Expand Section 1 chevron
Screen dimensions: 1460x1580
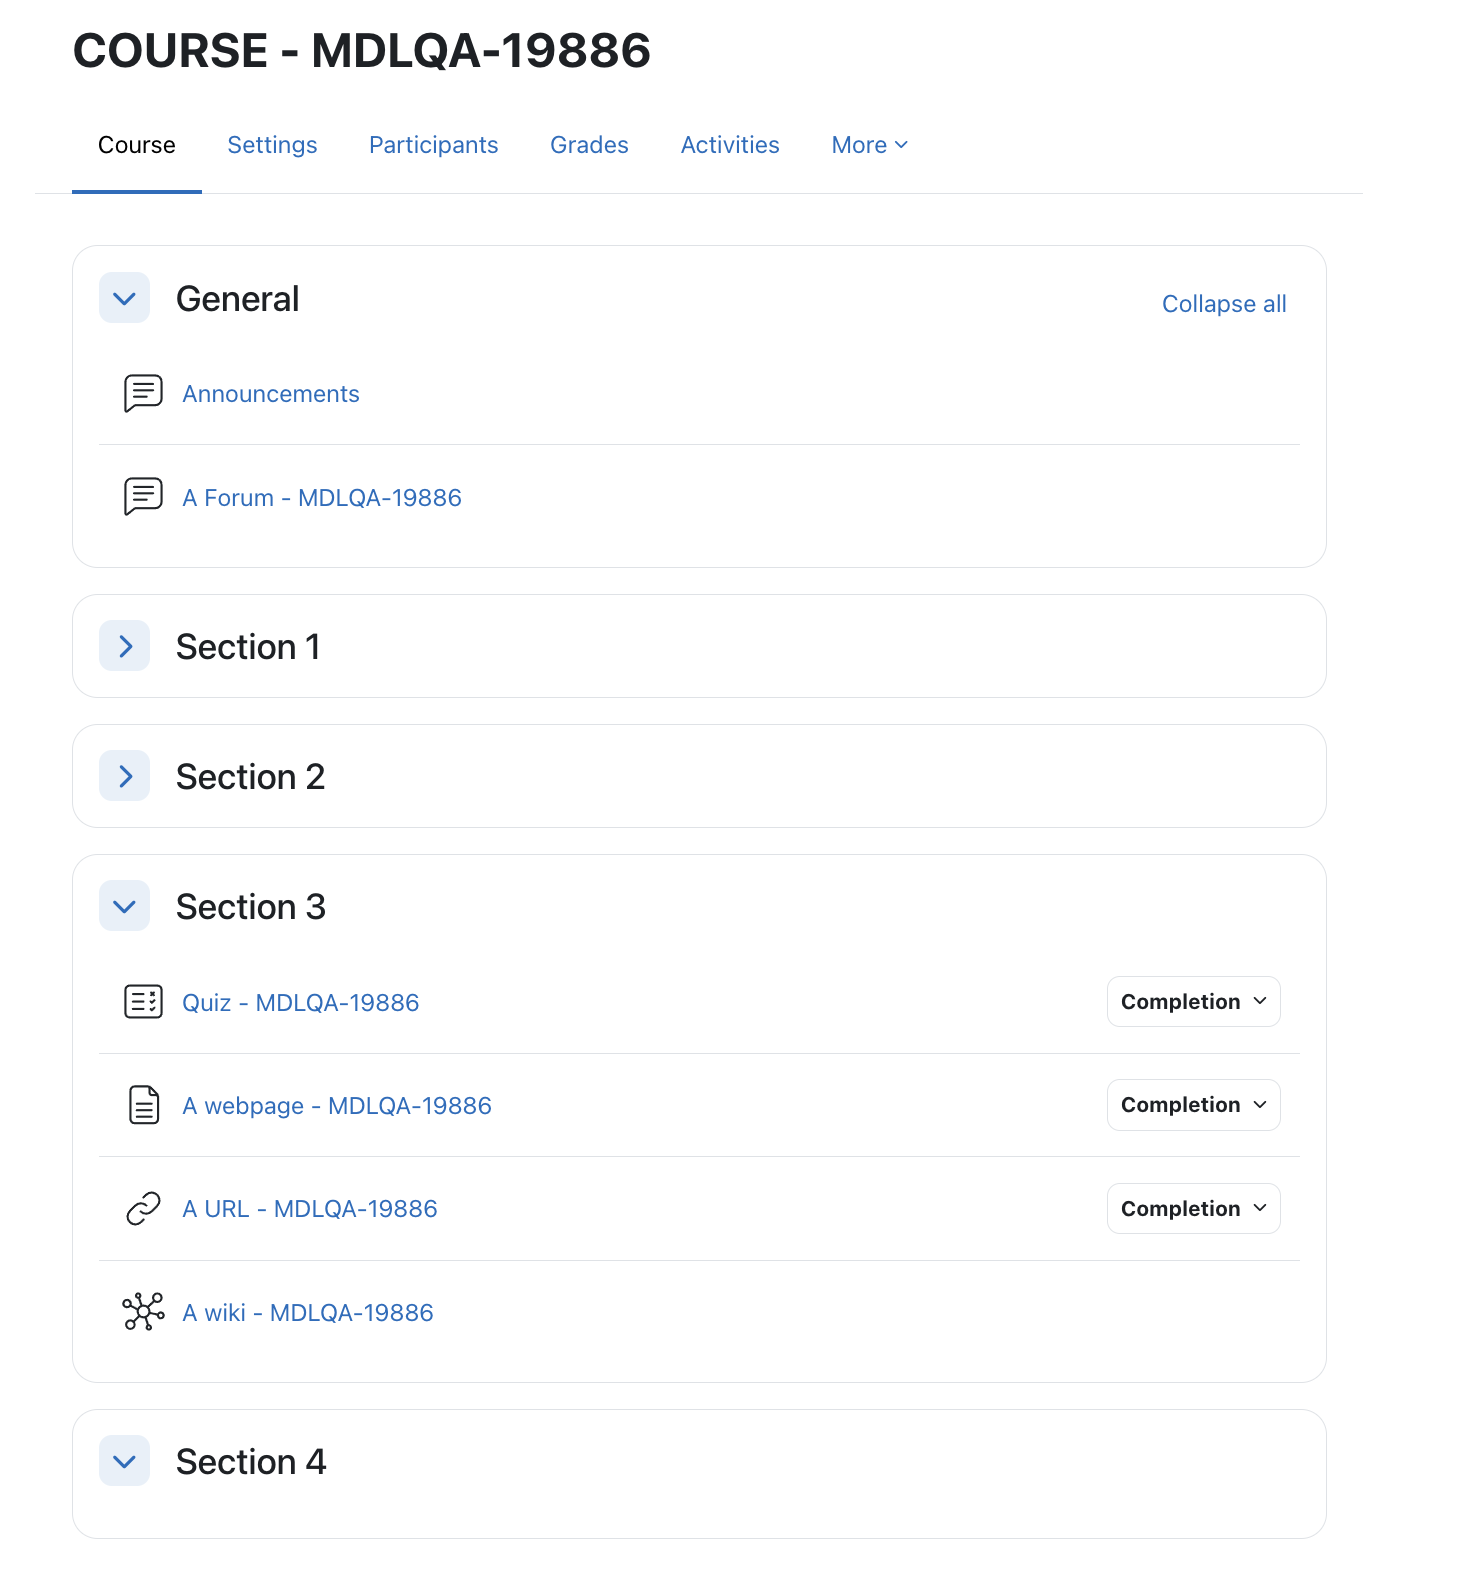click(125, 646)
